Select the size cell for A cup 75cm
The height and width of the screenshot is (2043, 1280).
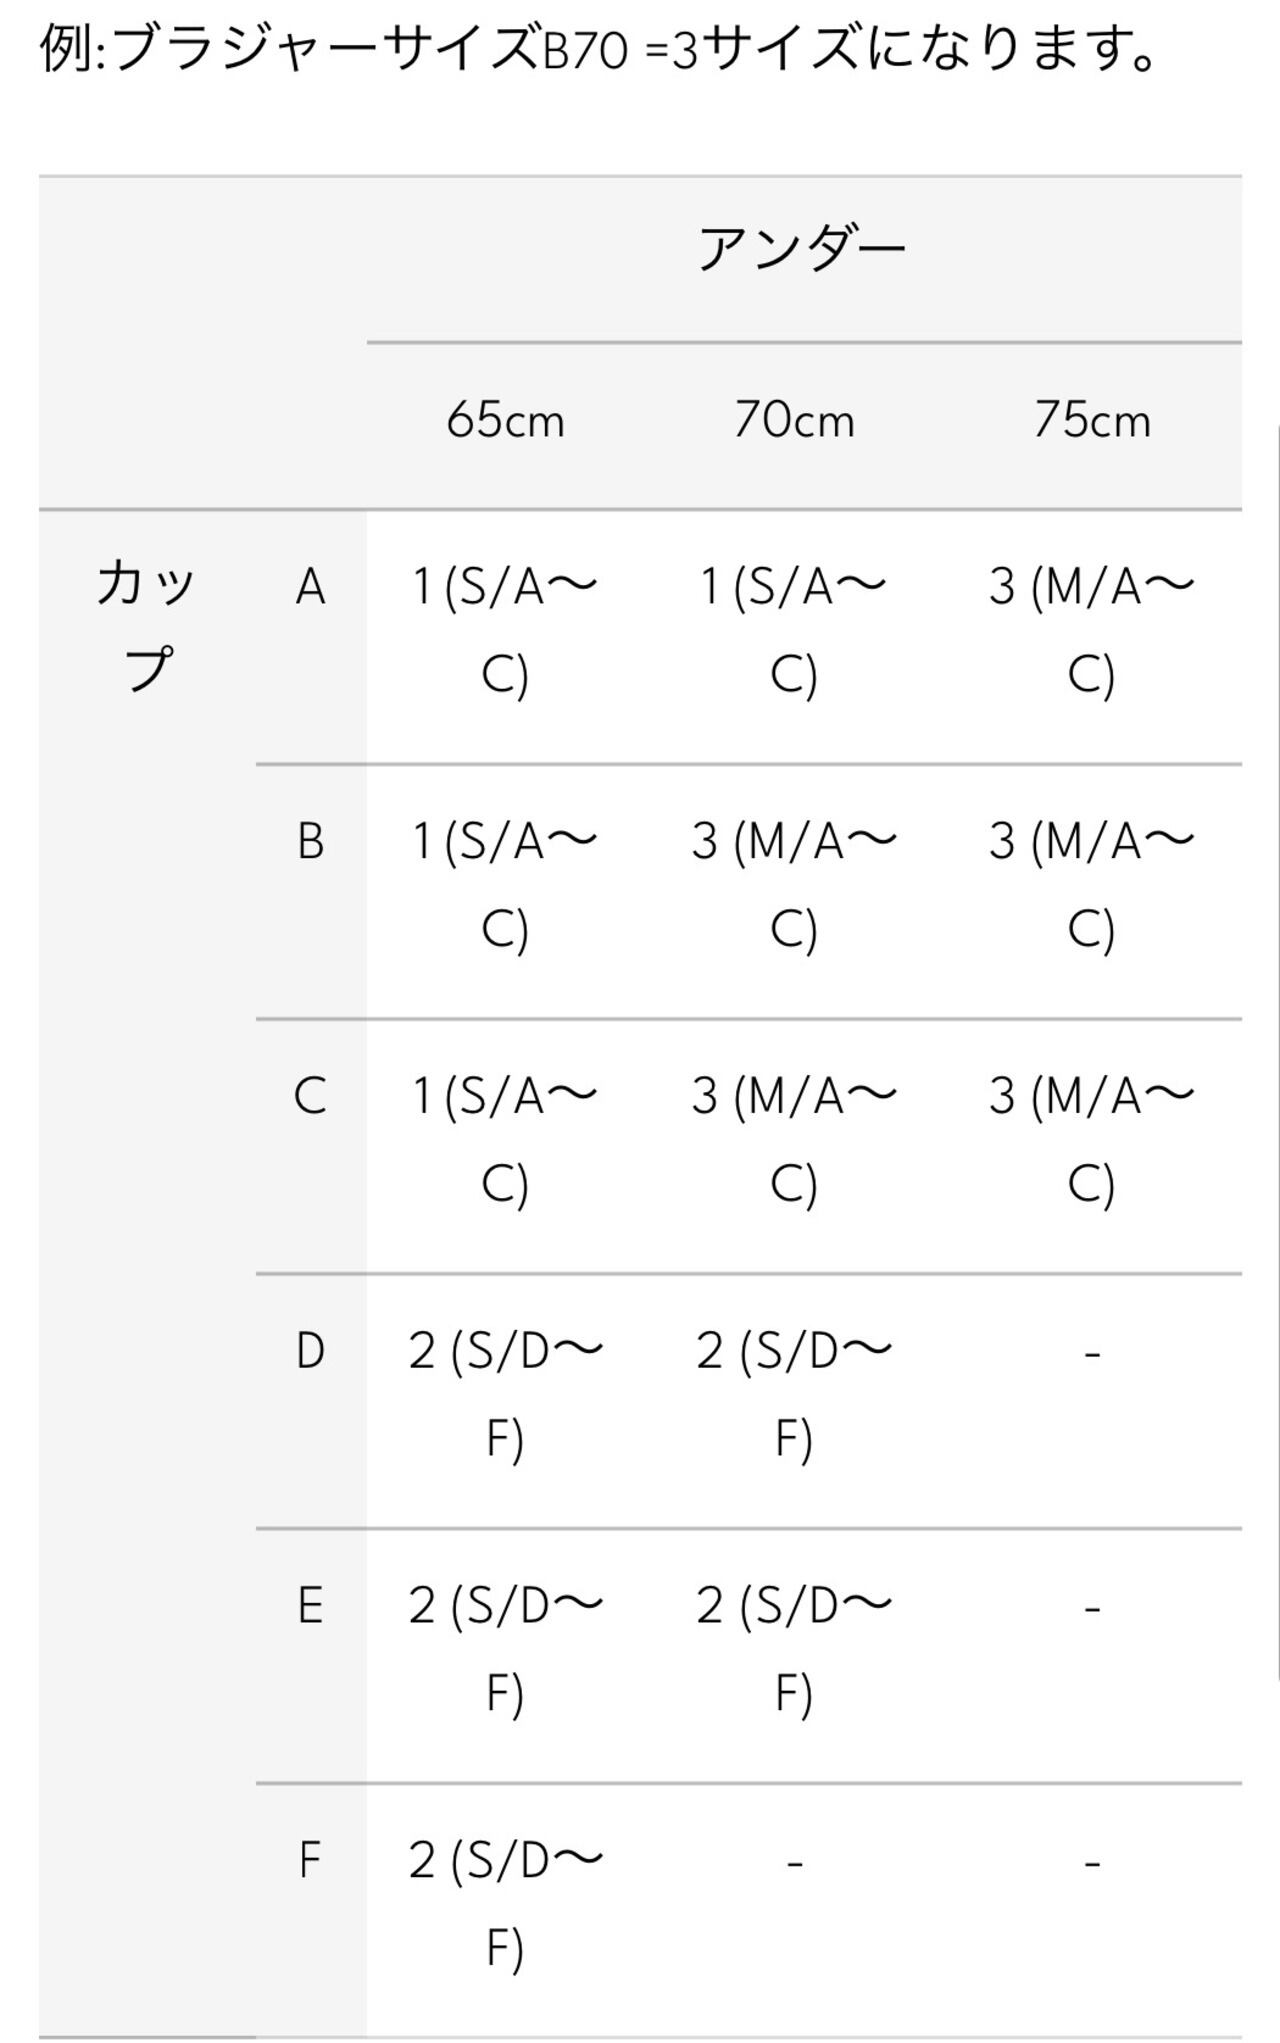click(1091, 630)
